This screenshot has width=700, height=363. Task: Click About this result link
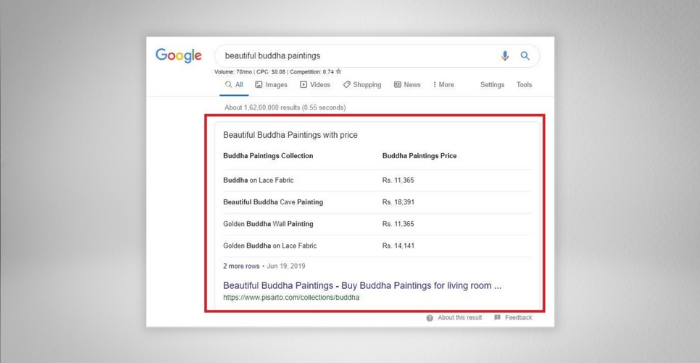coord(460,318)
